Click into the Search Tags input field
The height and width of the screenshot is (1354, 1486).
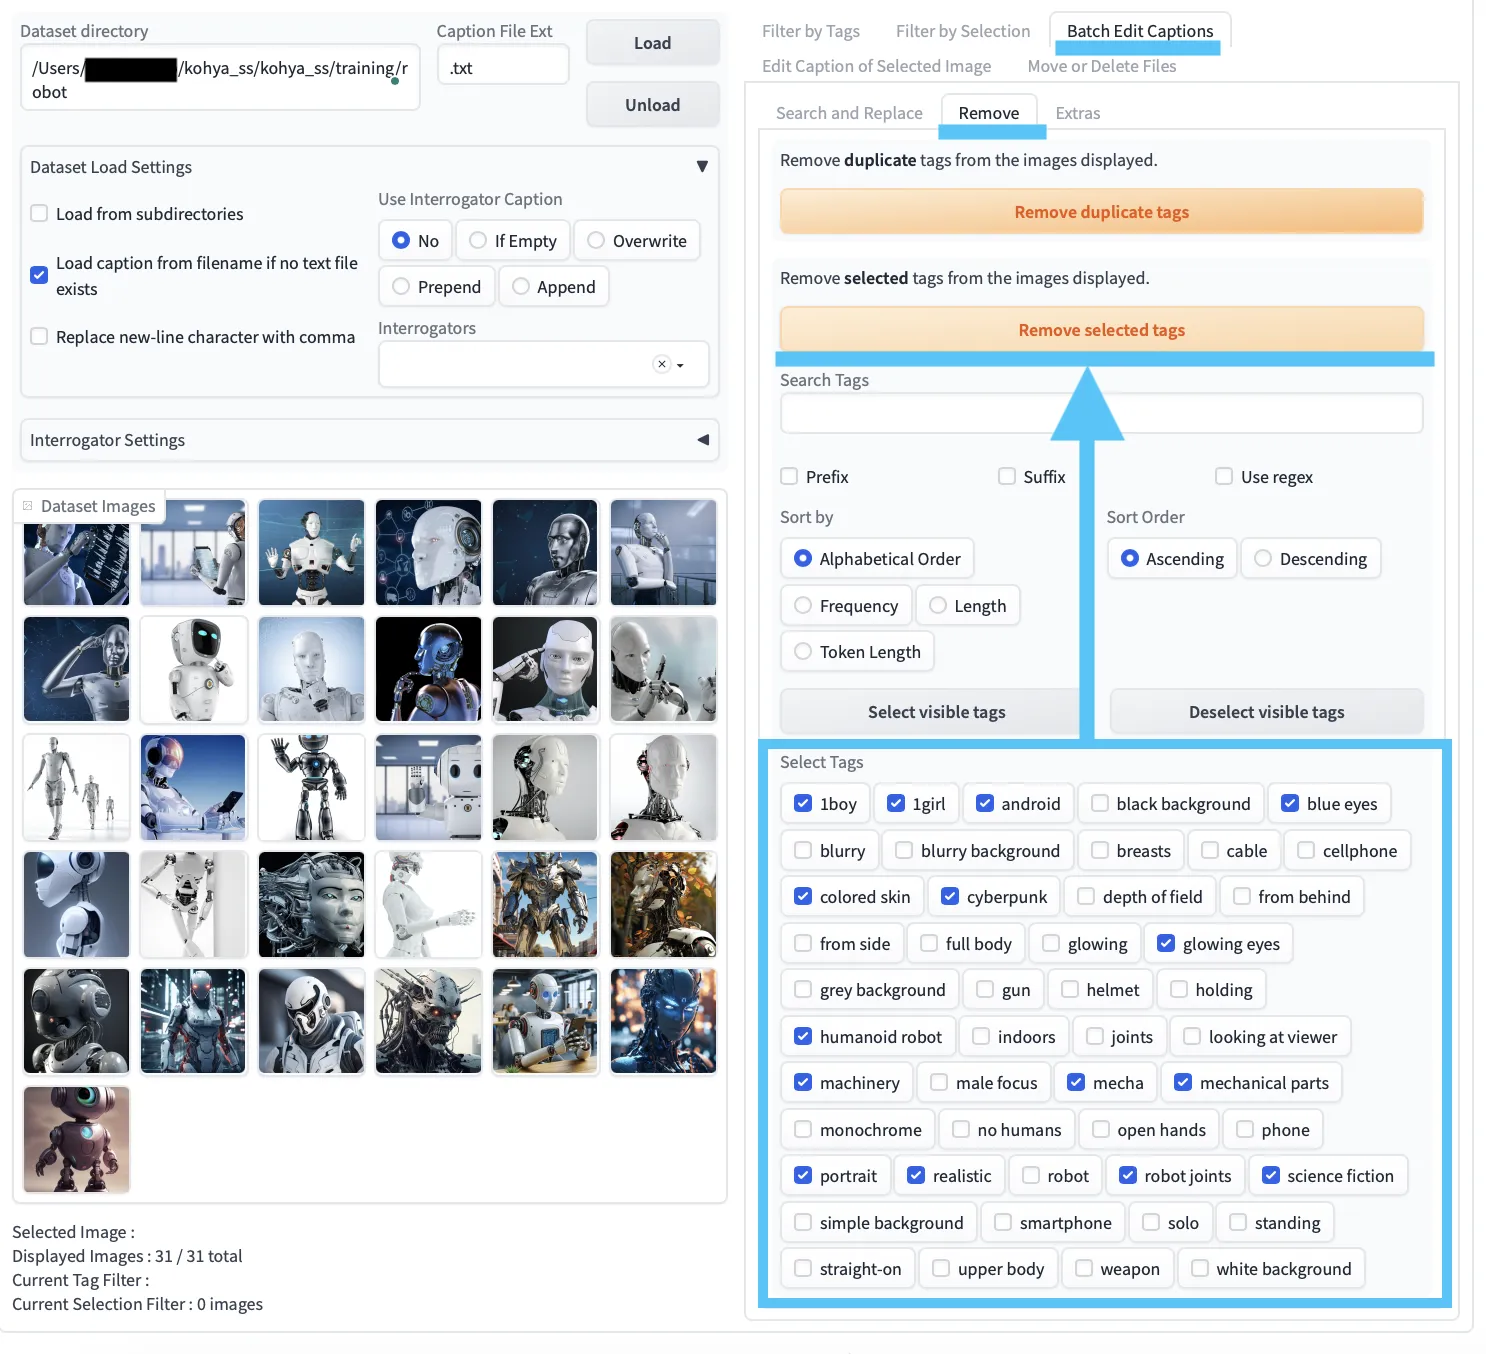pos(1101,413)
